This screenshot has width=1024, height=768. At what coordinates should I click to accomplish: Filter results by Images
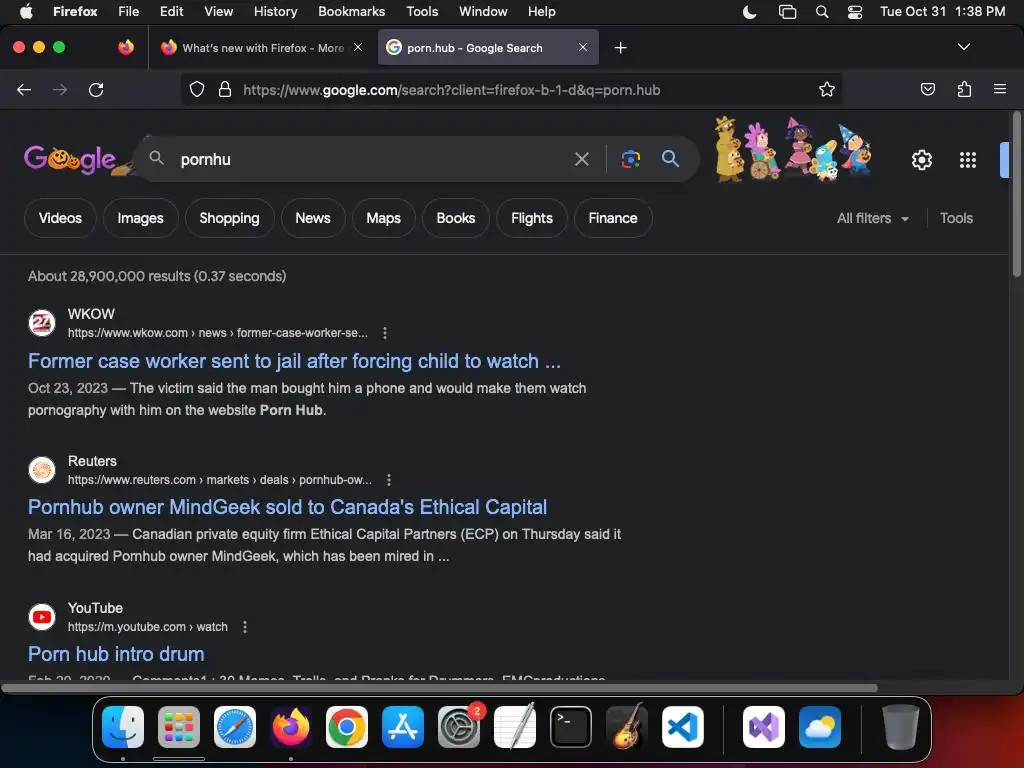140,218
